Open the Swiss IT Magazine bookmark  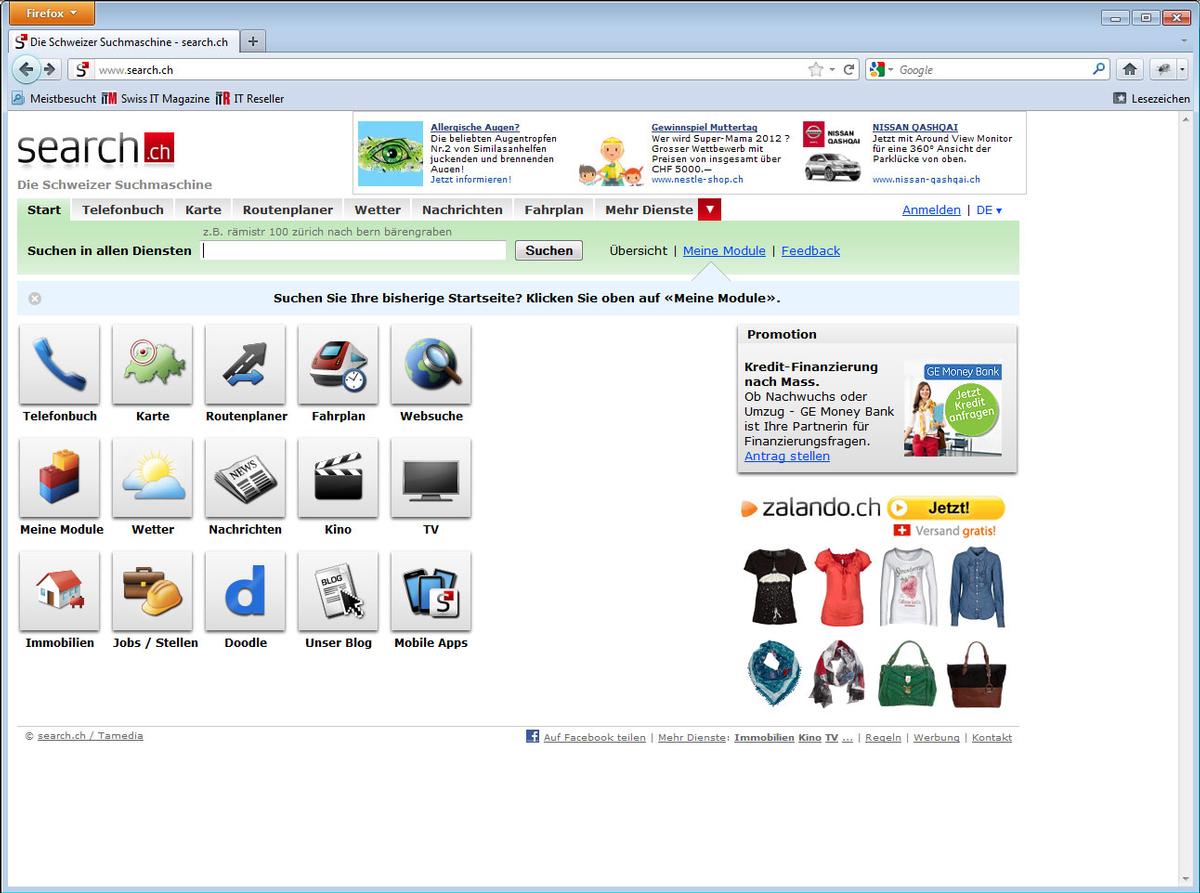coord(155,98)
